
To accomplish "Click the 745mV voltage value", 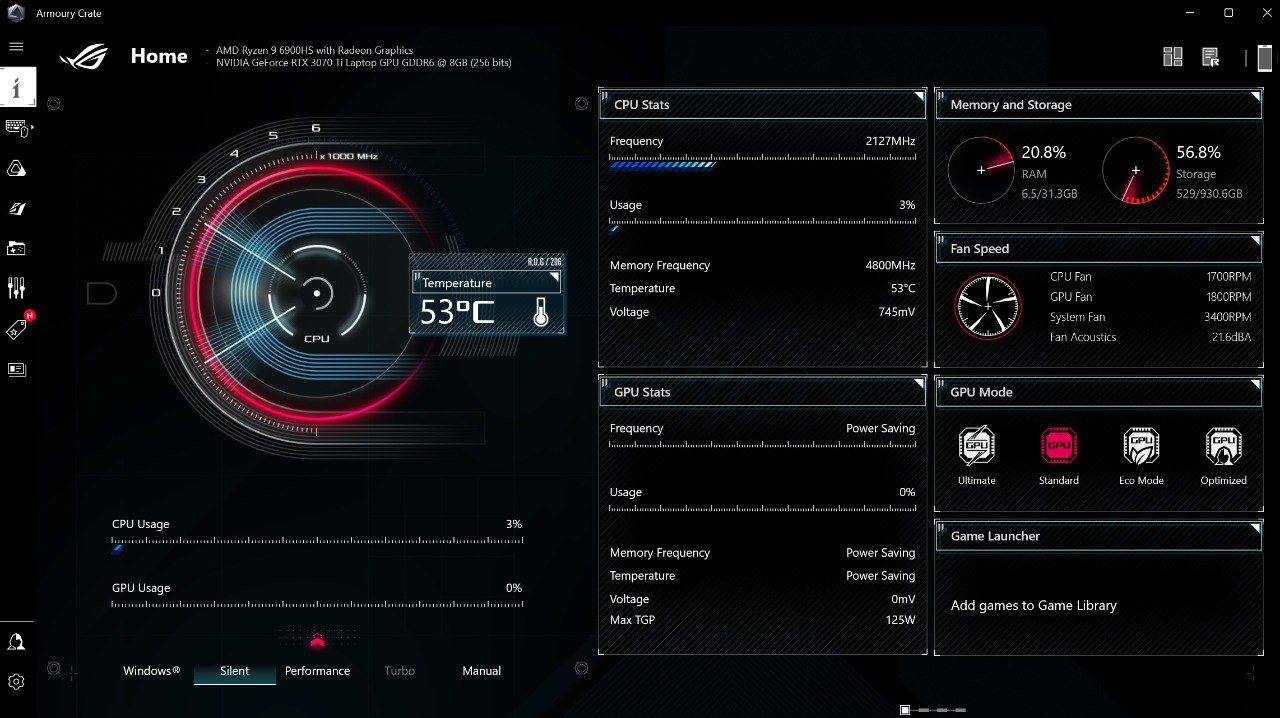I will pos(896,312).
